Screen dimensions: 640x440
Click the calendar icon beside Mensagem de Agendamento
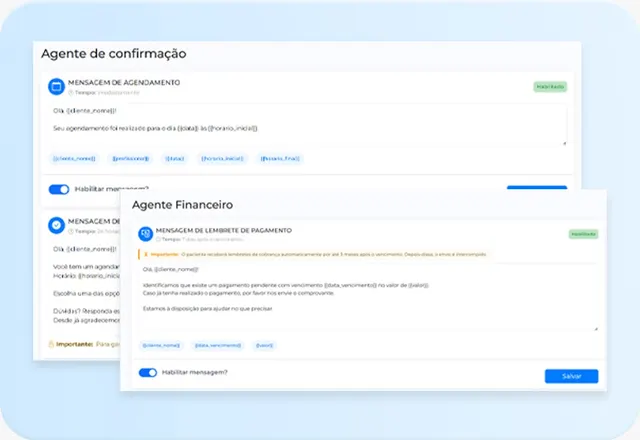[x=56, y=87]
